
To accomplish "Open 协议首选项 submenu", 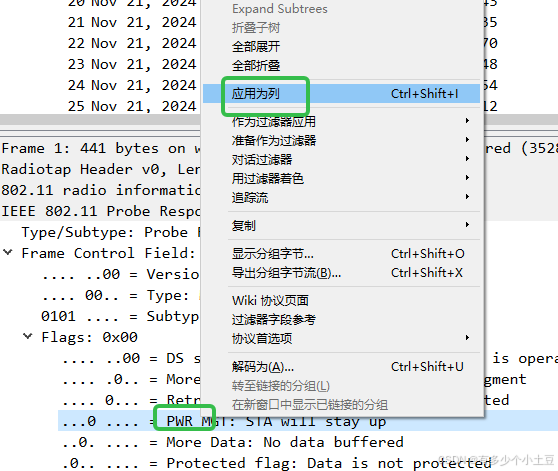I will [341, 338].
